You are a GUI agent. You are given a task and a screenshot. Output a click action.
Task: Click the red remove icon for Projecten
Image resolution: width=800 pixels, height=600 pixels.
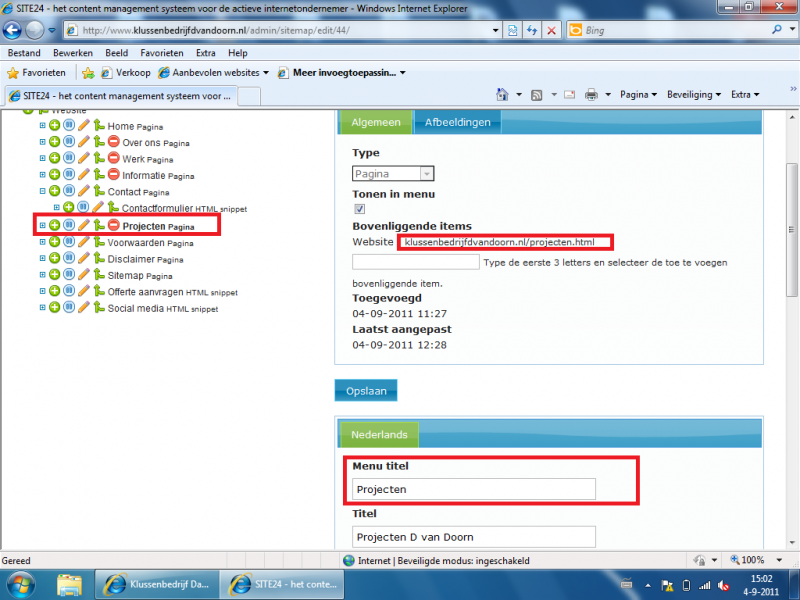click(x=113, y=226)
